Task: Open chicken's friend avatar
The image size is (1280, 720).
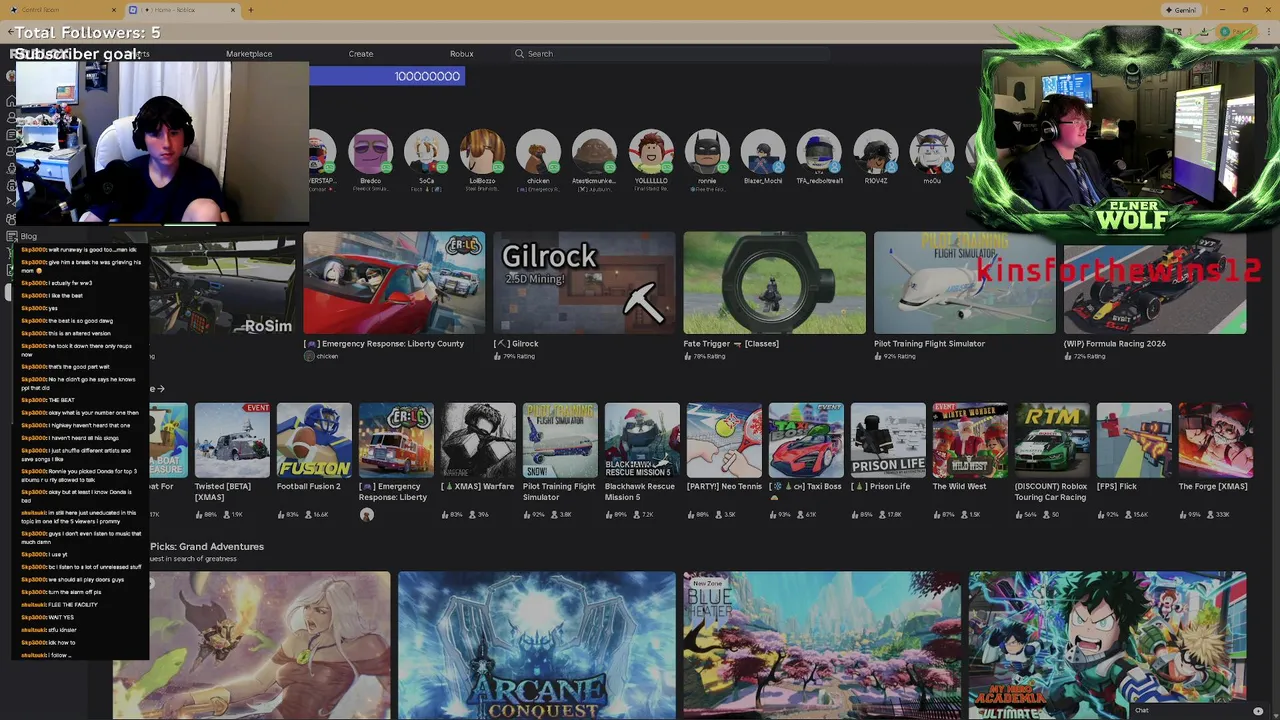Action: point(538,153)
